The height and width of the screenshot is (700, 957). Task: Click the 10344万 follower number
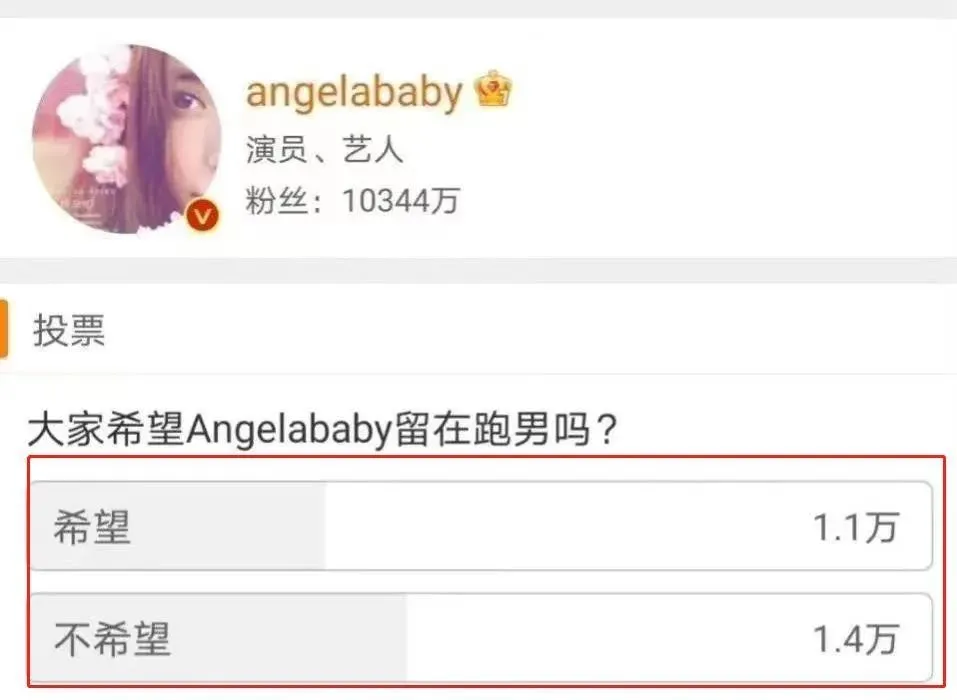(x=400, y=201)
